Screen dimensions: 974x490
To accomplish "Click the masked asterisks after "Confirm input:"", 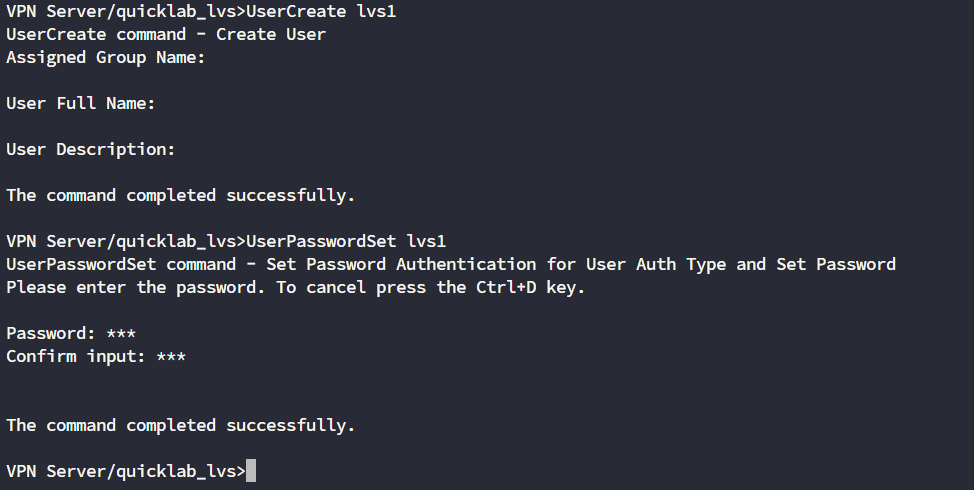I will click(x=171, y=356).
